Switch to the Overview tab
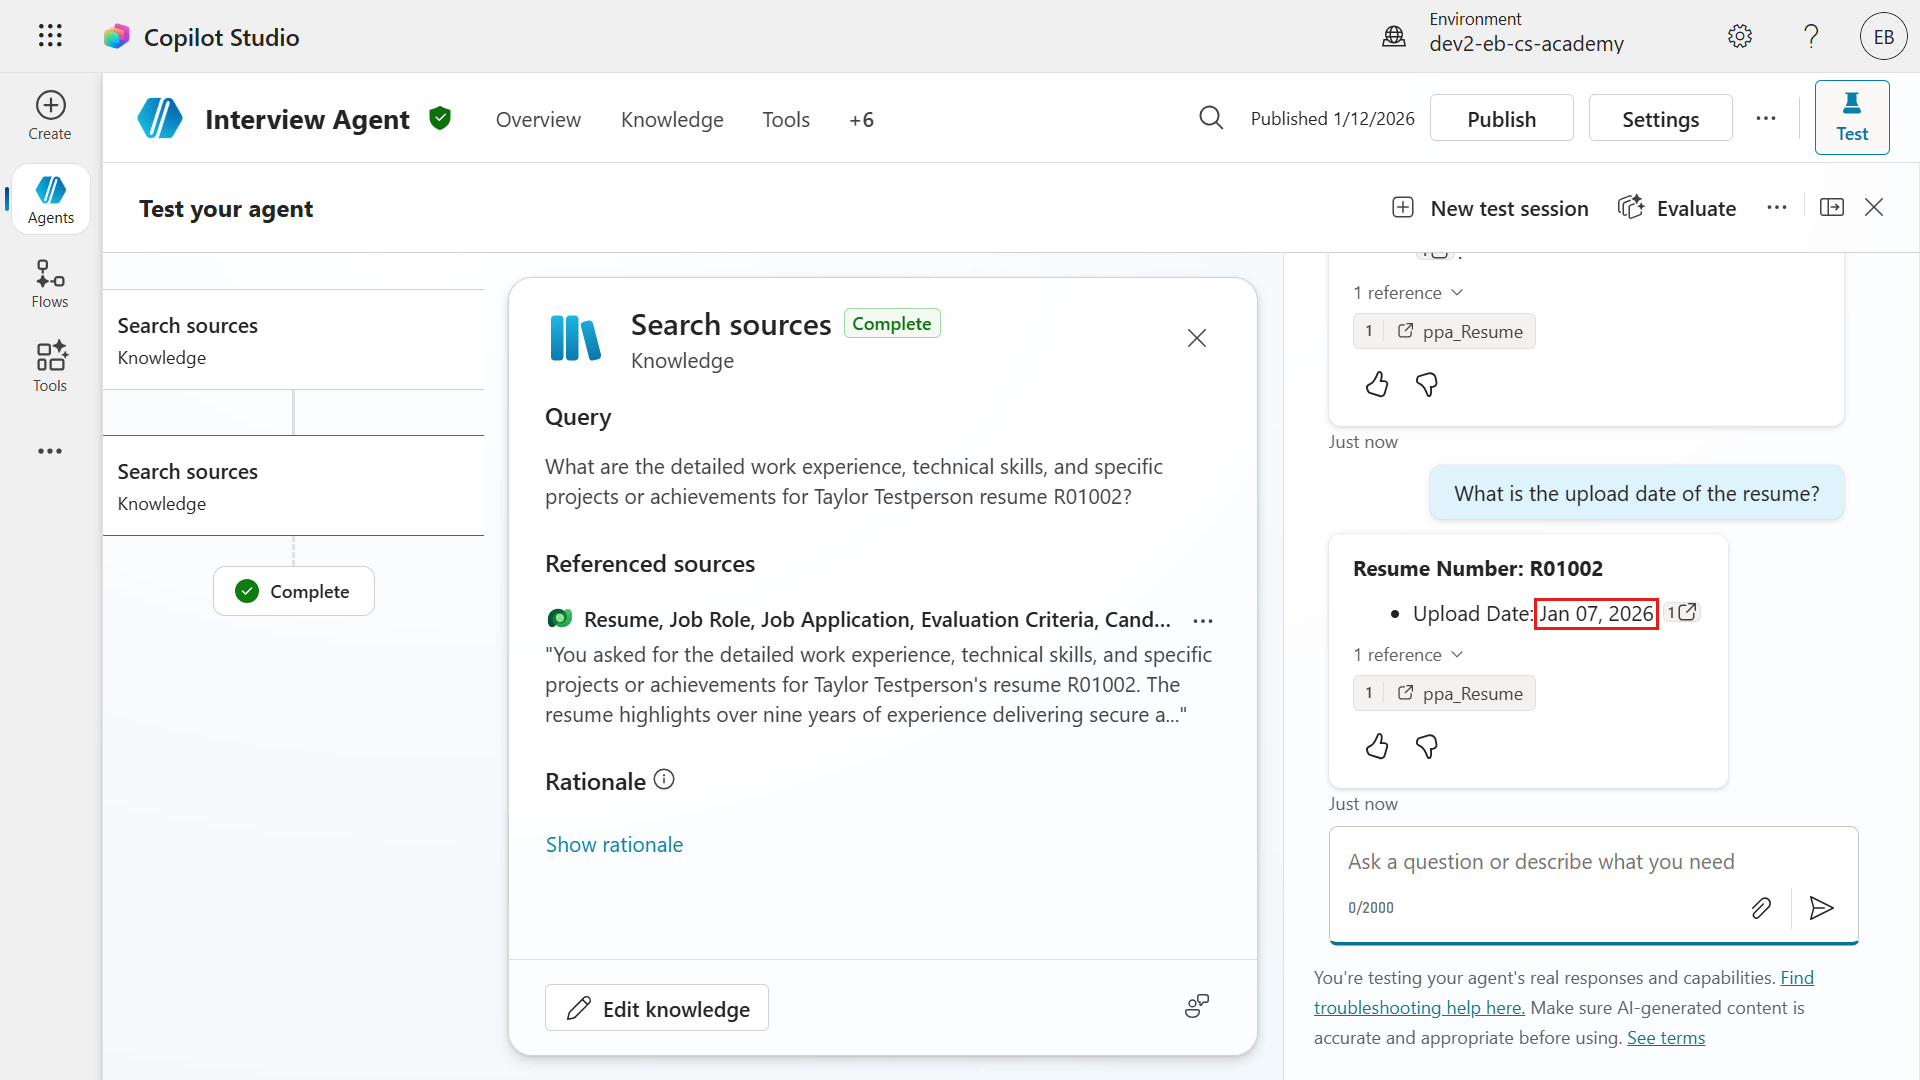The width and height of the screenshot is (1920, 1080). (x=538, y=120)
